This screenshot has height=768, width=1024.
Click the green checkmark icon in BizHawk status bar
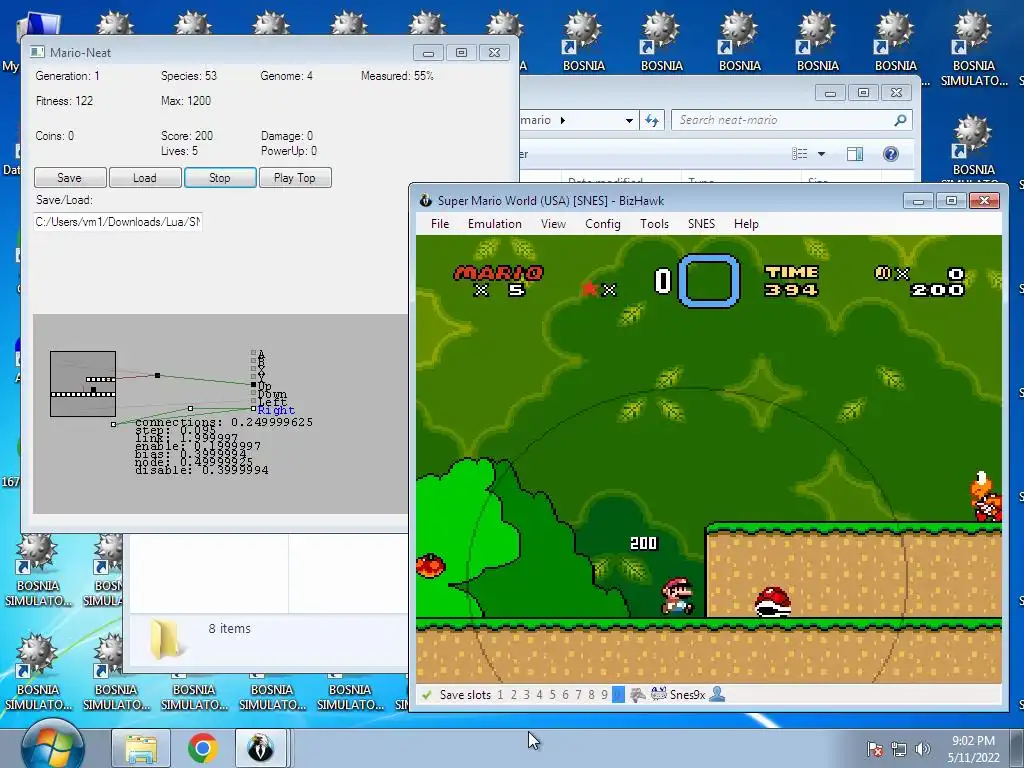pos(426,695)
